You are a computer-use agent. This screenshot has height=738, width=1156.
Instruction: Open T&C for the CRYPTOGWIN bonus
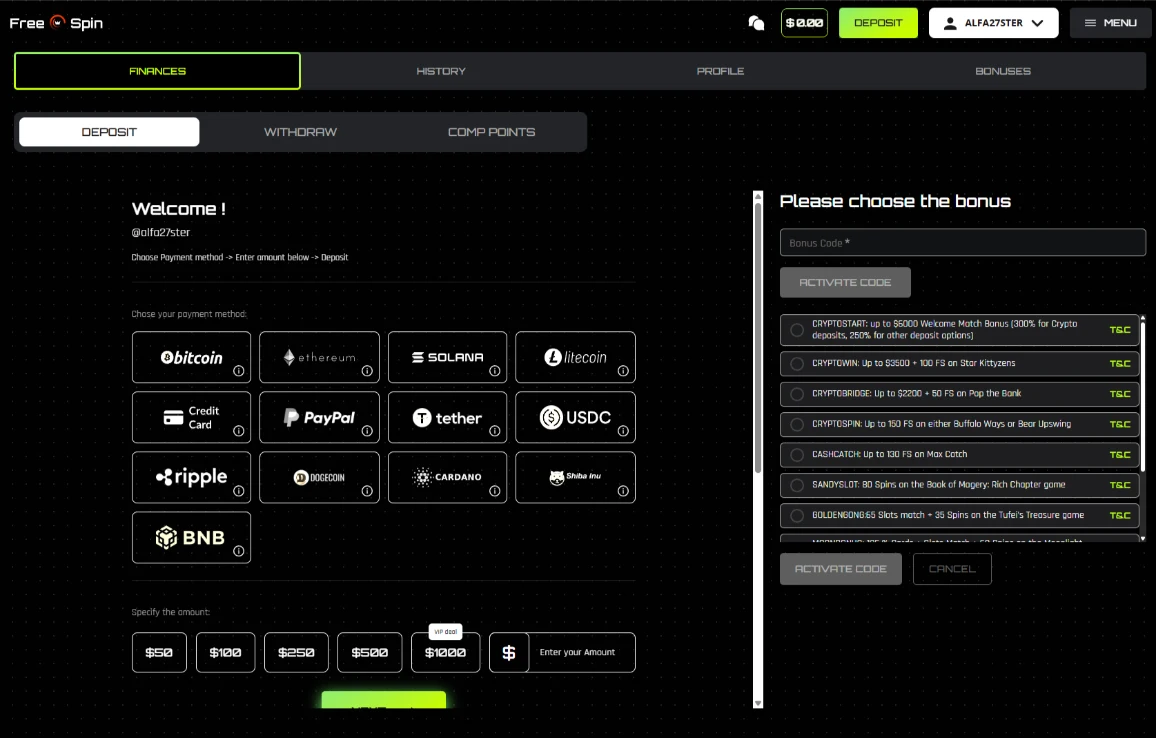coord(1120,363)
